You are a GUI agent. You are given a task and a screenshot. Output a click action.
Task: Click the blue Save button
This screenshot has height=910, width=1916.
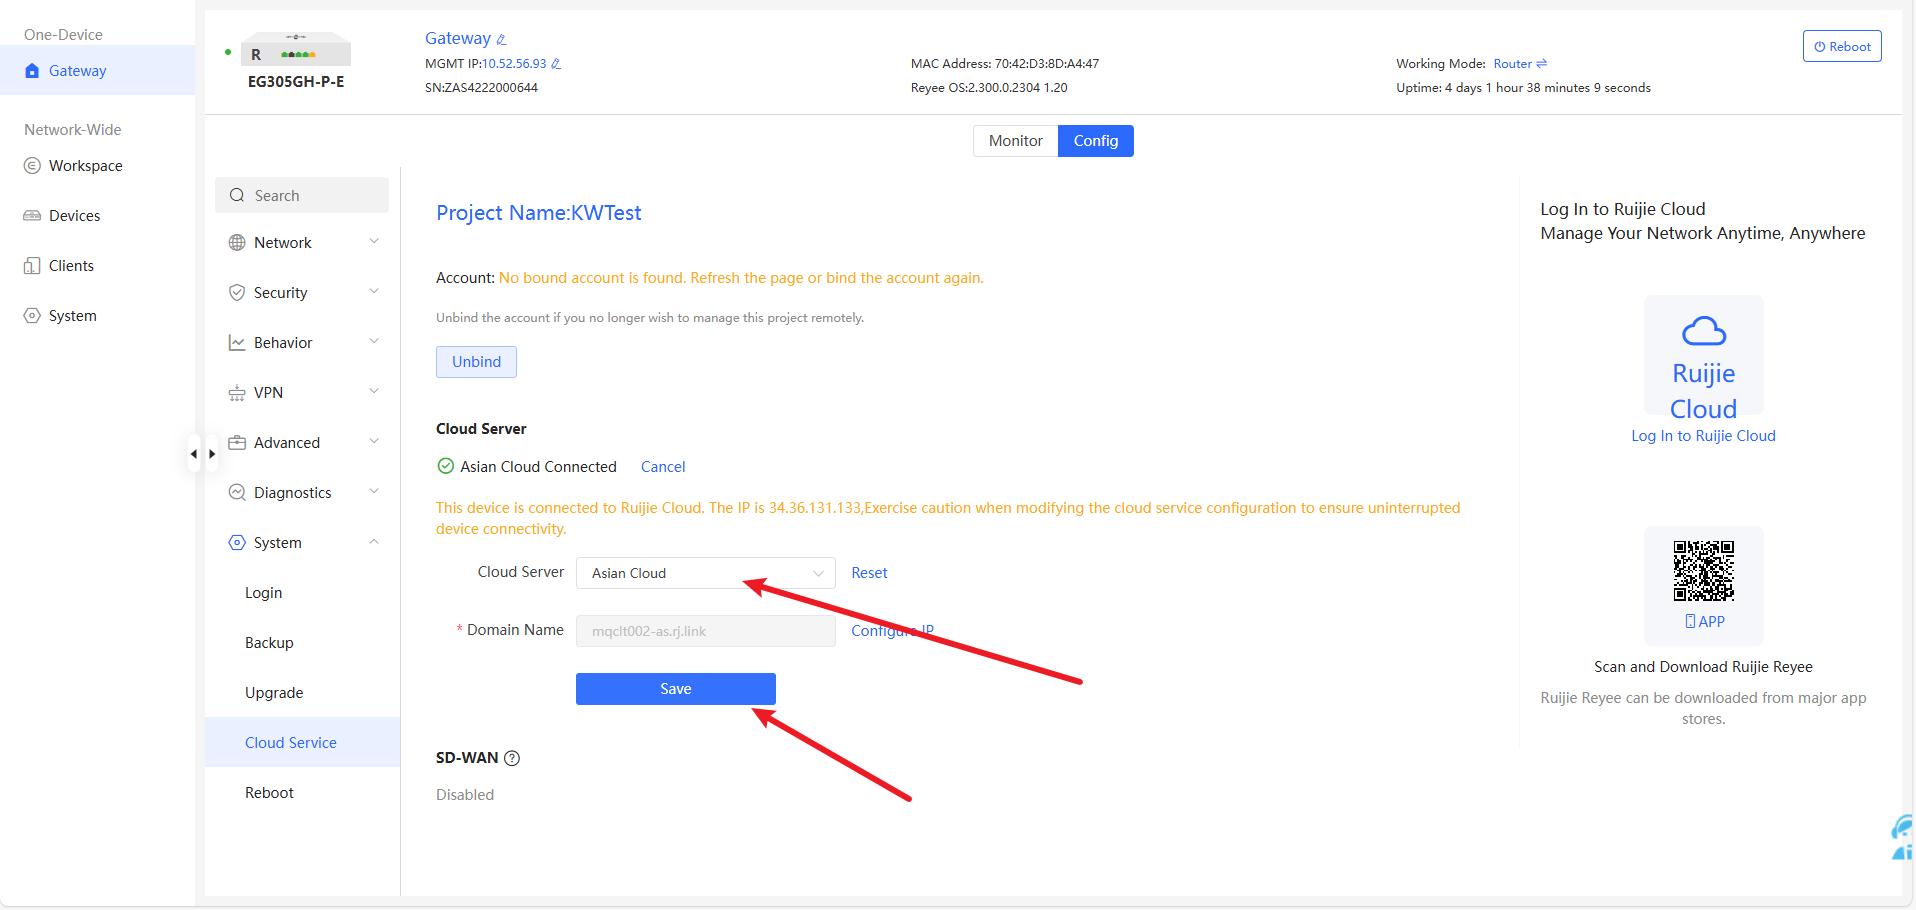click(676, 689)
